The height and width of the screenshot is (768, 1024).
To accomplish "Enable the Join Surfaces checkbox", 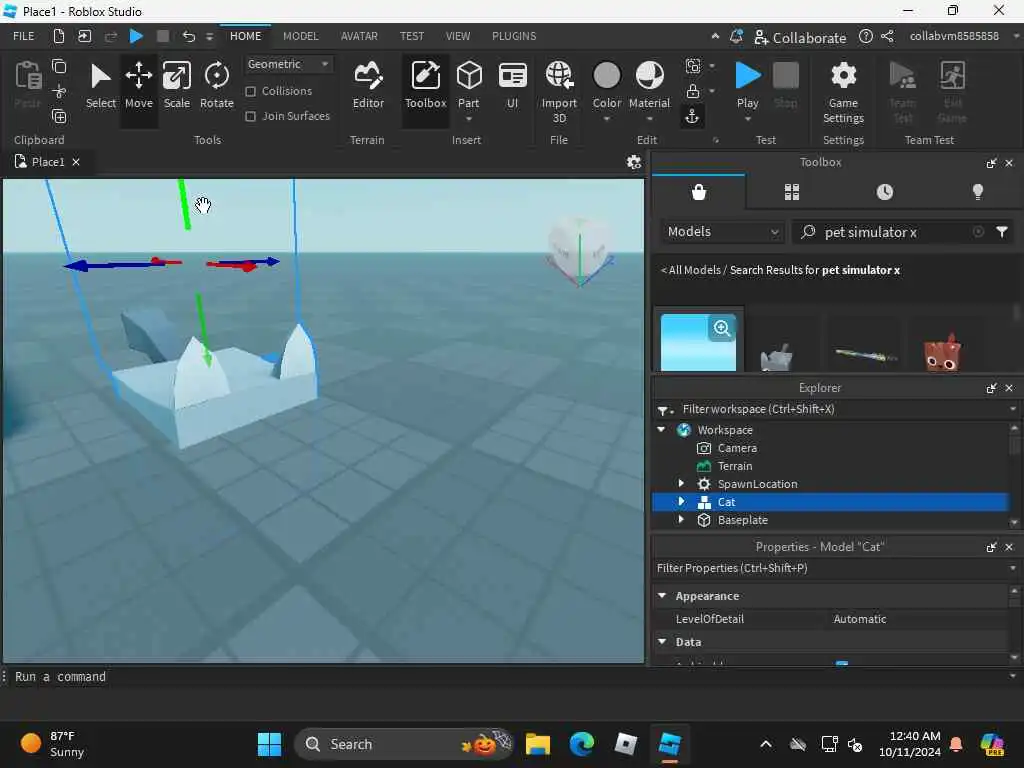I will tap(250, 116).
